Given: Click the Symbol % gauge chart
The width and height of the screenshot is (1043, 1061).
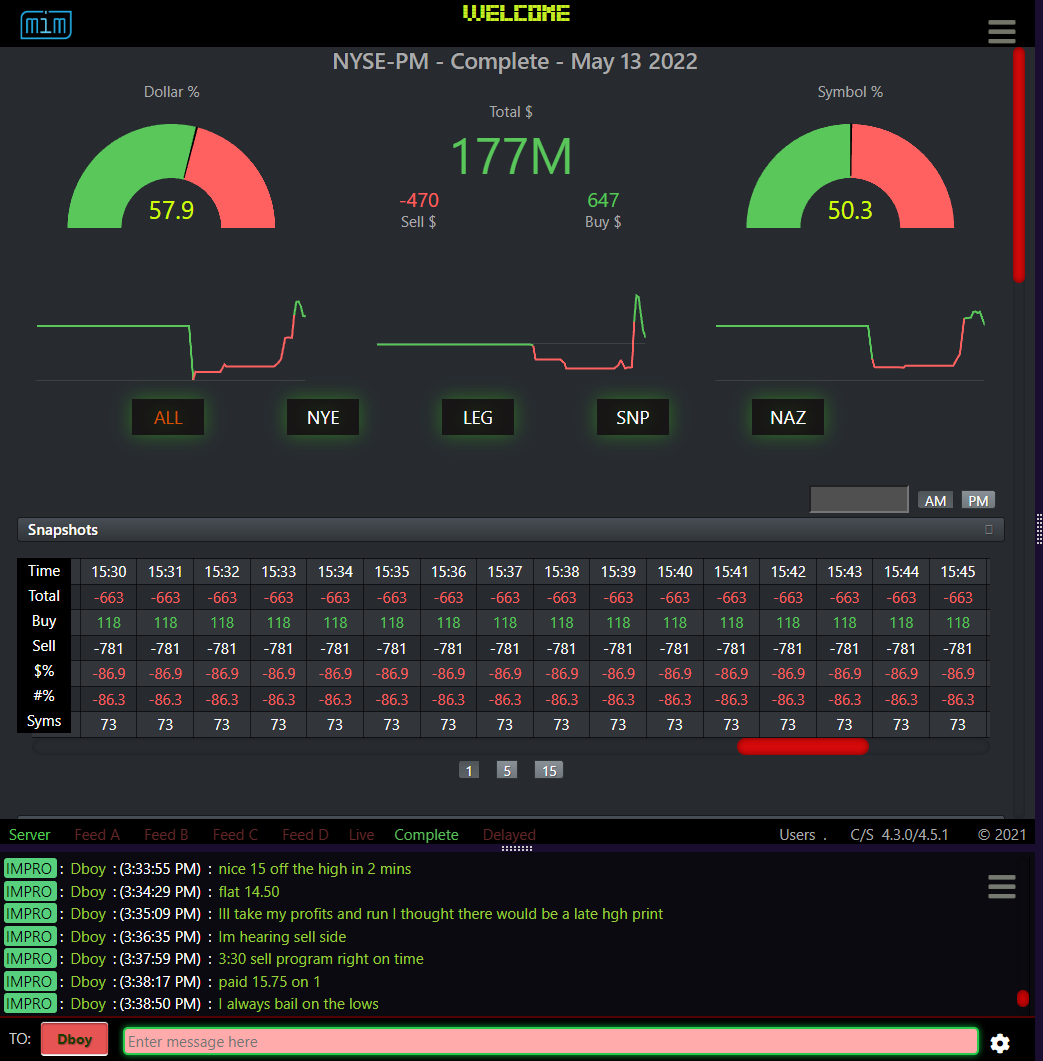Looking at the screenshot, I should click(850, 177).
